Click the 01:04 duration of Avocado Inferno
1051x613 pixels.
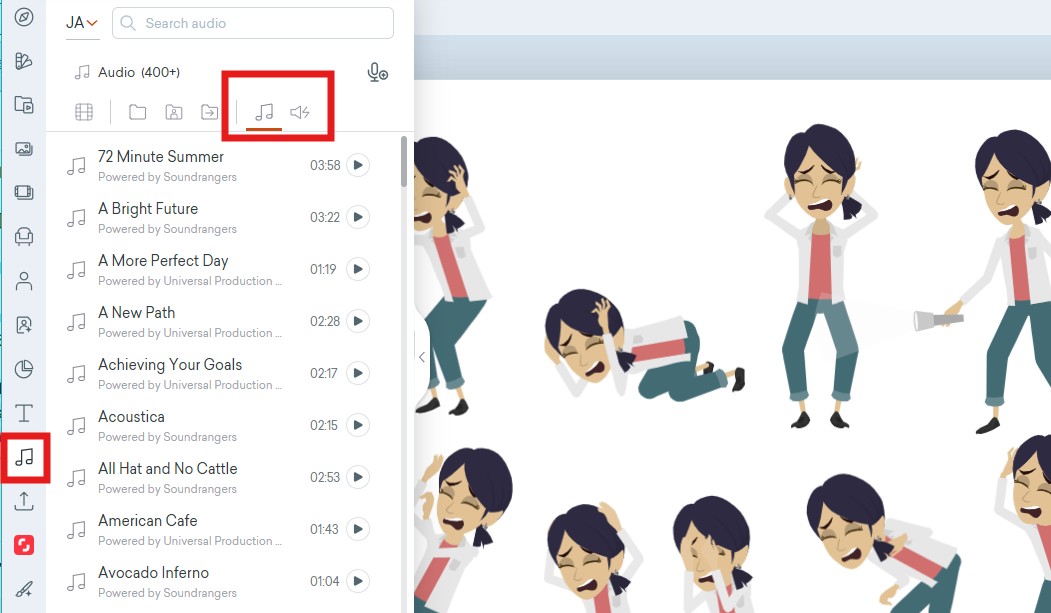(x=324, y=582)
